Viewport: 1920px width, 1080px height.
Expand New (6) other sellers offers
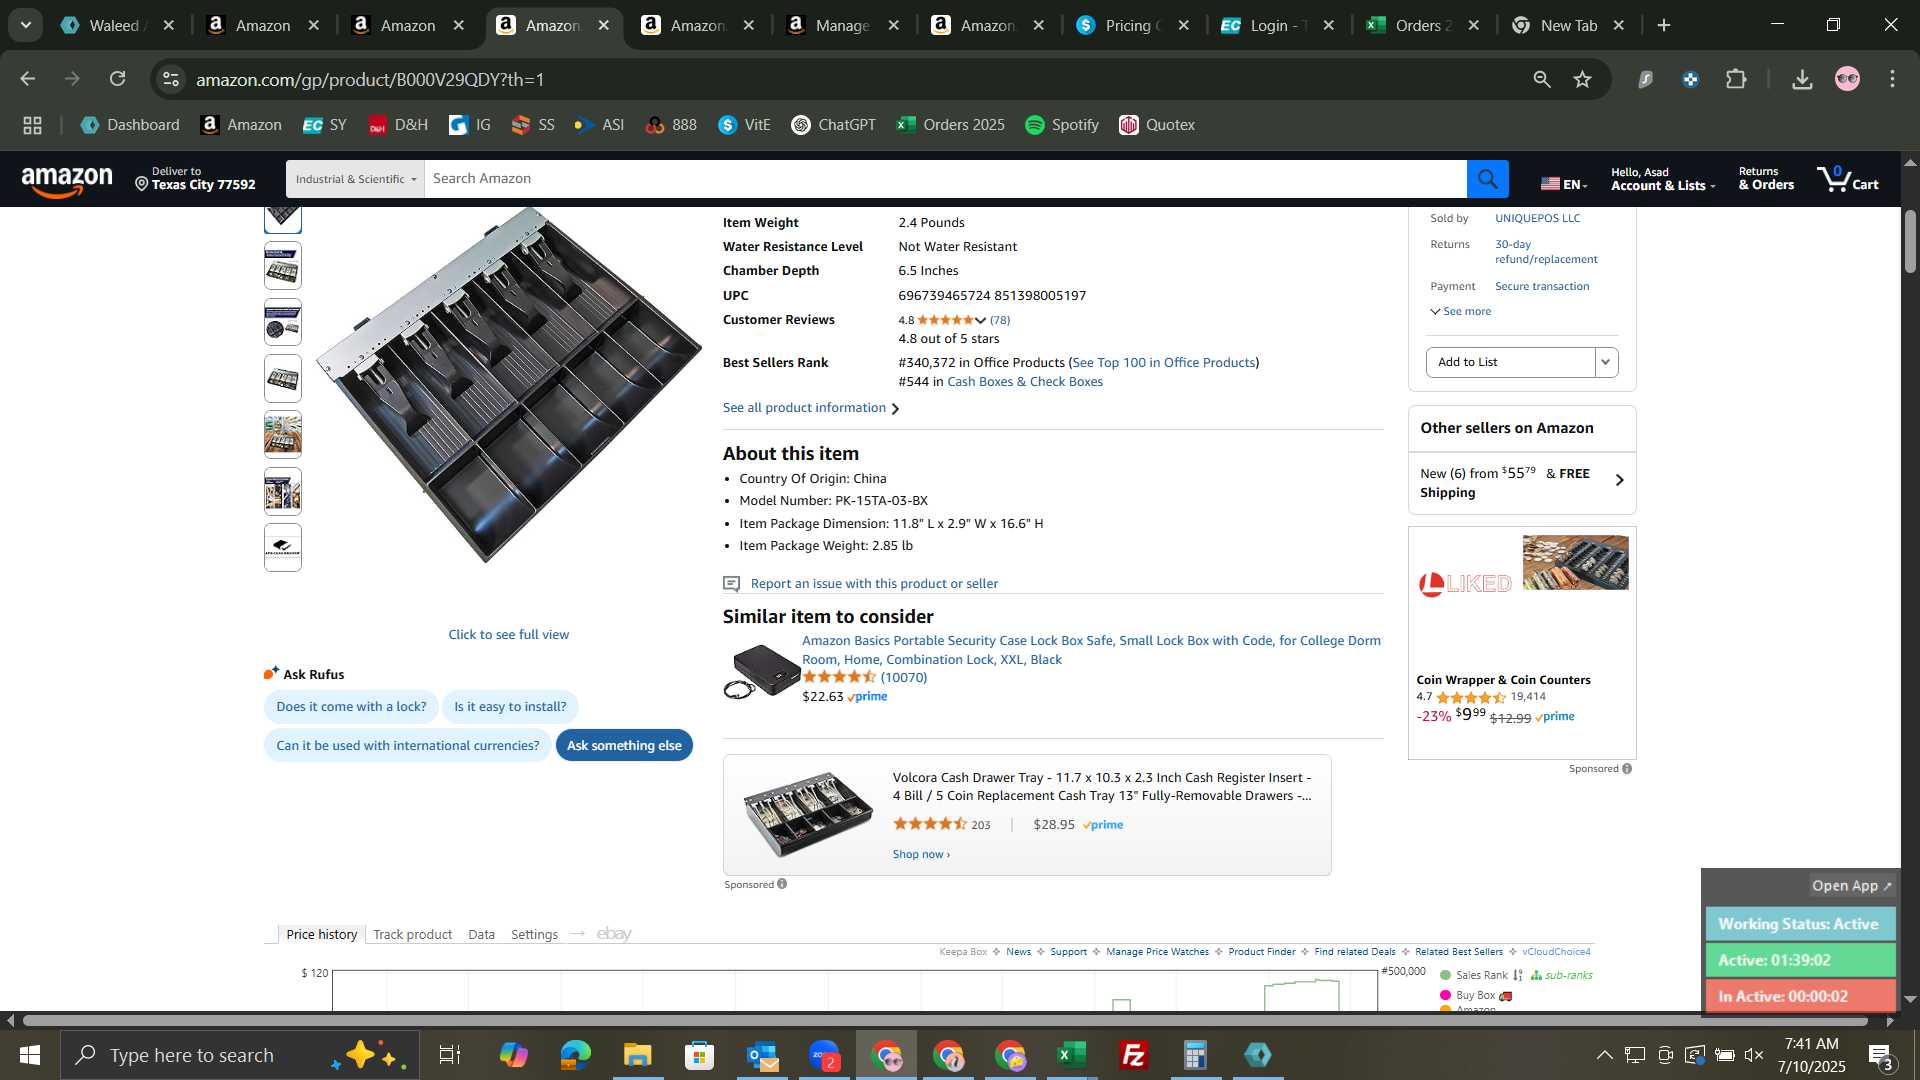click(1522, 483)
